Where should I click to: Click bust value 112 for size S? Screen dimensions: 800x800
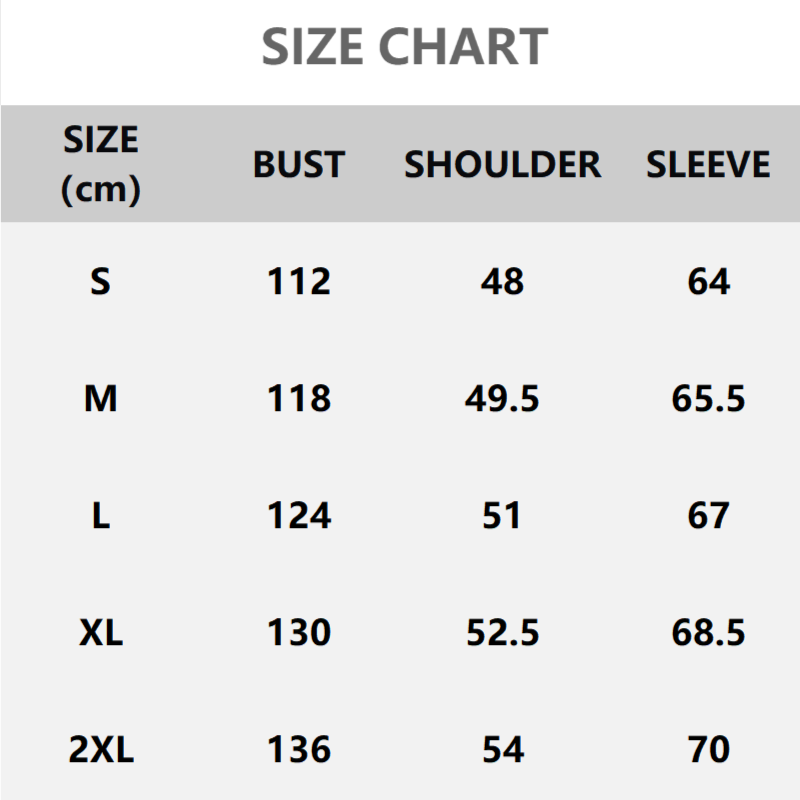tap(298, 282)
